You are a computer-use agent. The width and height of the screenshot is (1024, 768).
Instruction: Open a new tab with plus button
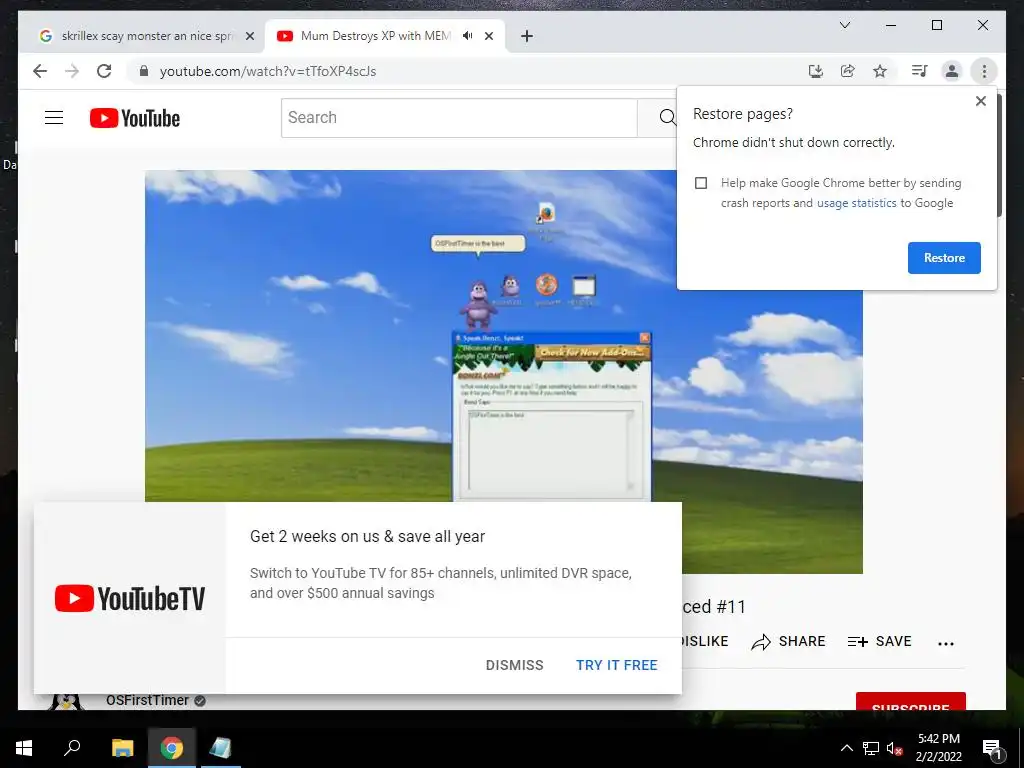[x=526, y=36]
